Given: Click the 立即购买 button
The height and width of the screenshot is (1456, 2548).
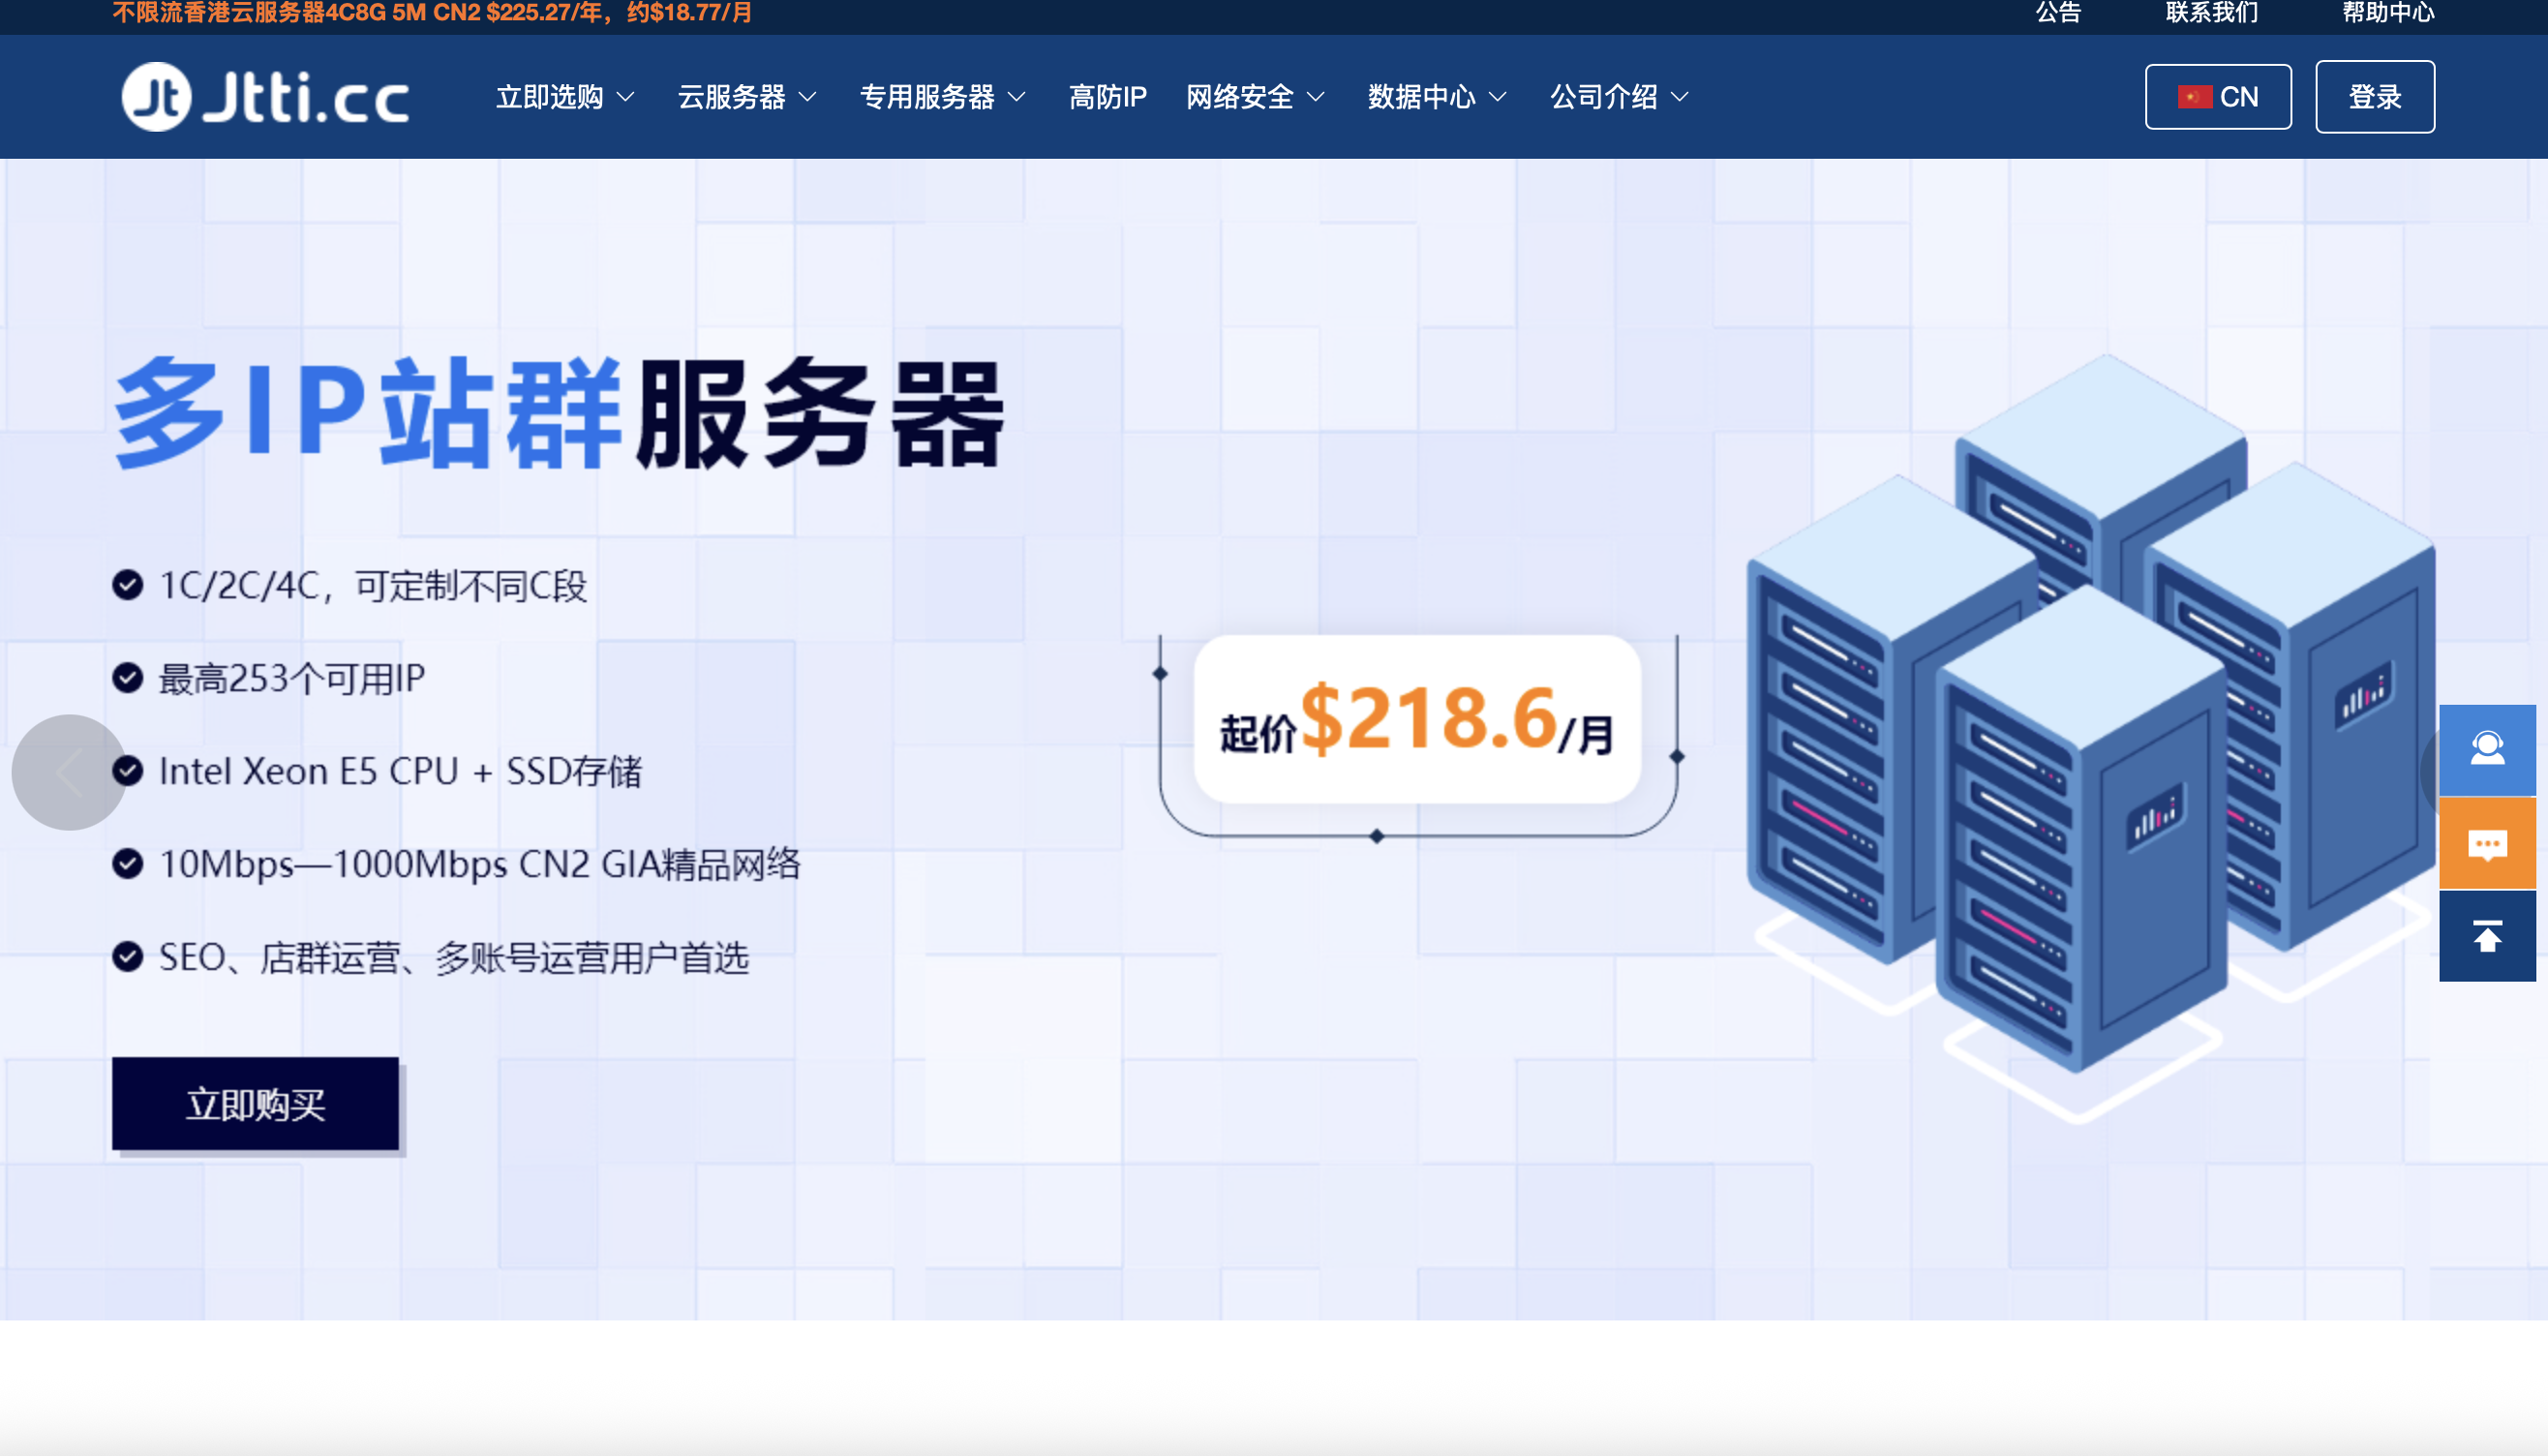Looking at the screenshot, I should [255, 1104].
